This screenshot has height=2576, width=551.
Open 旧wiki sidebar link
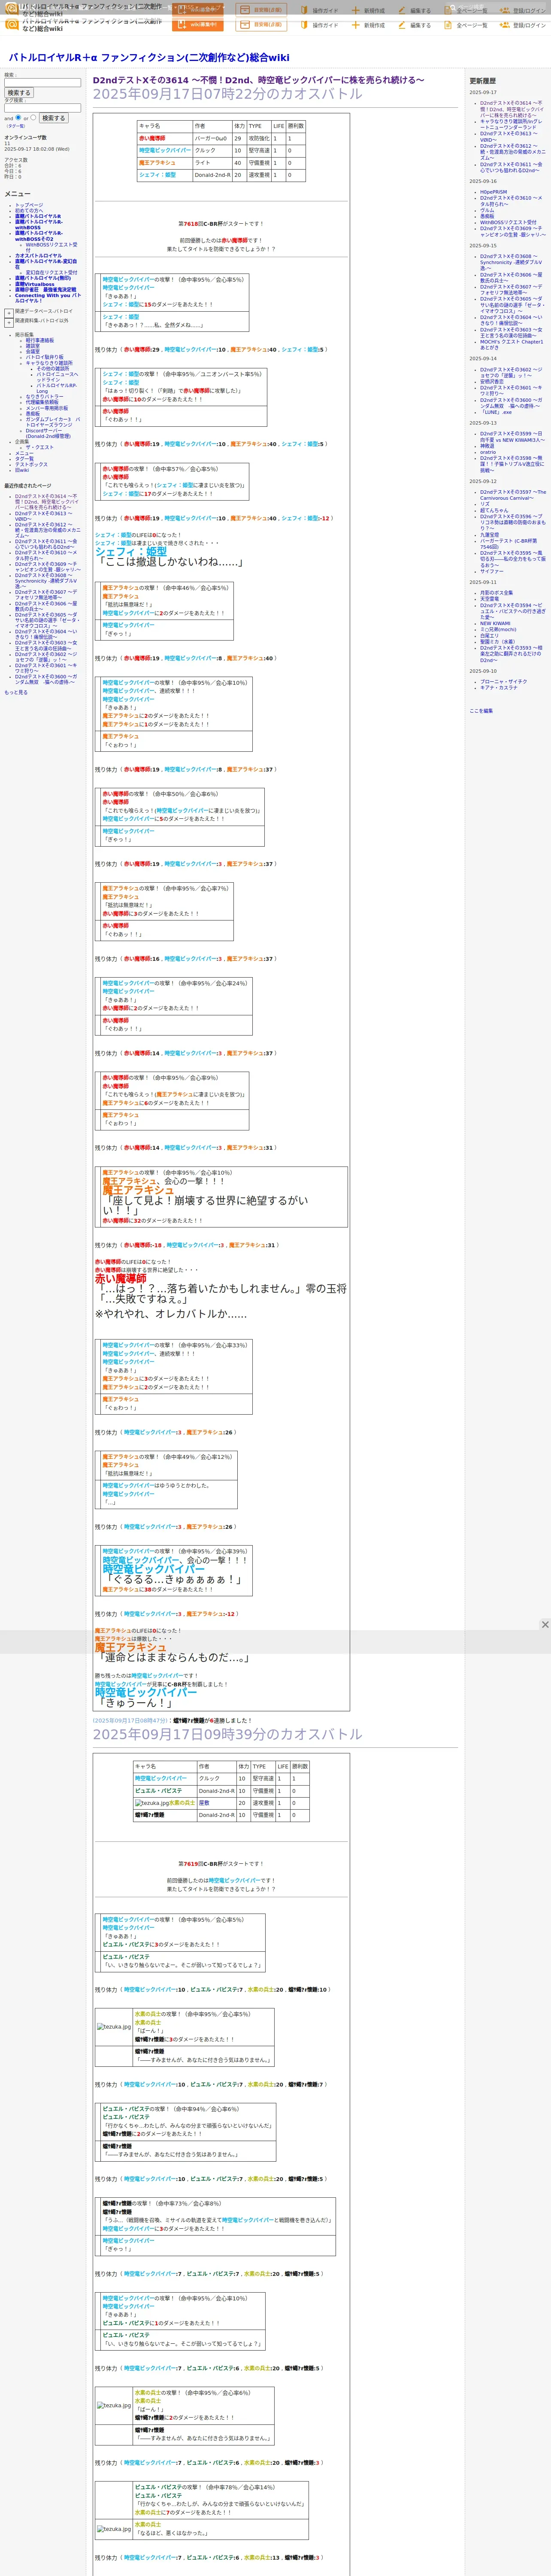[x=22, y=470]
